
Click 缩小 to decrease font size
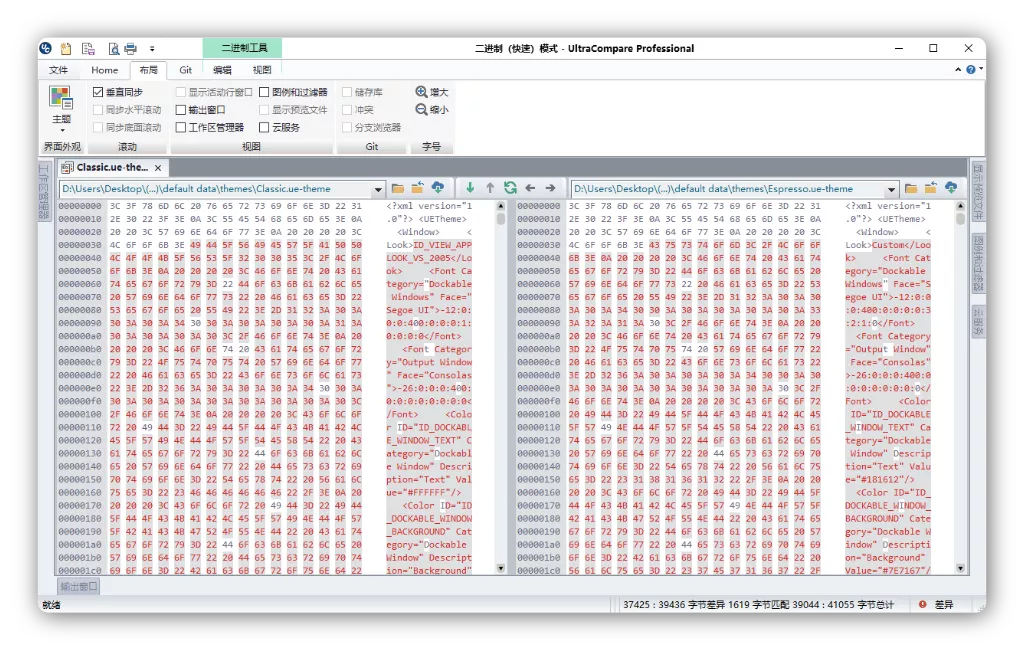pos(431,110)
